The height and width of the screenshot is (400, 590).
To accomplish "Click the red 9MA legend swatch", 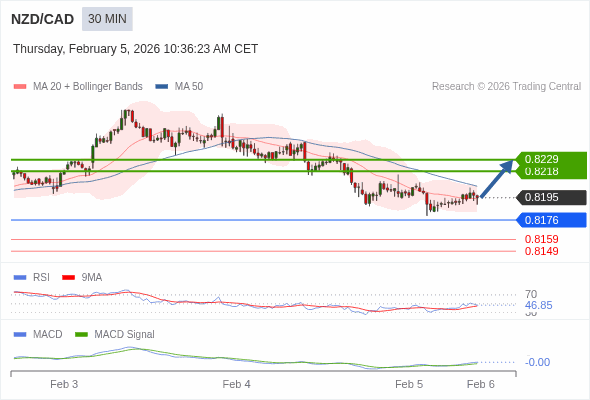I will pos(68,278).
